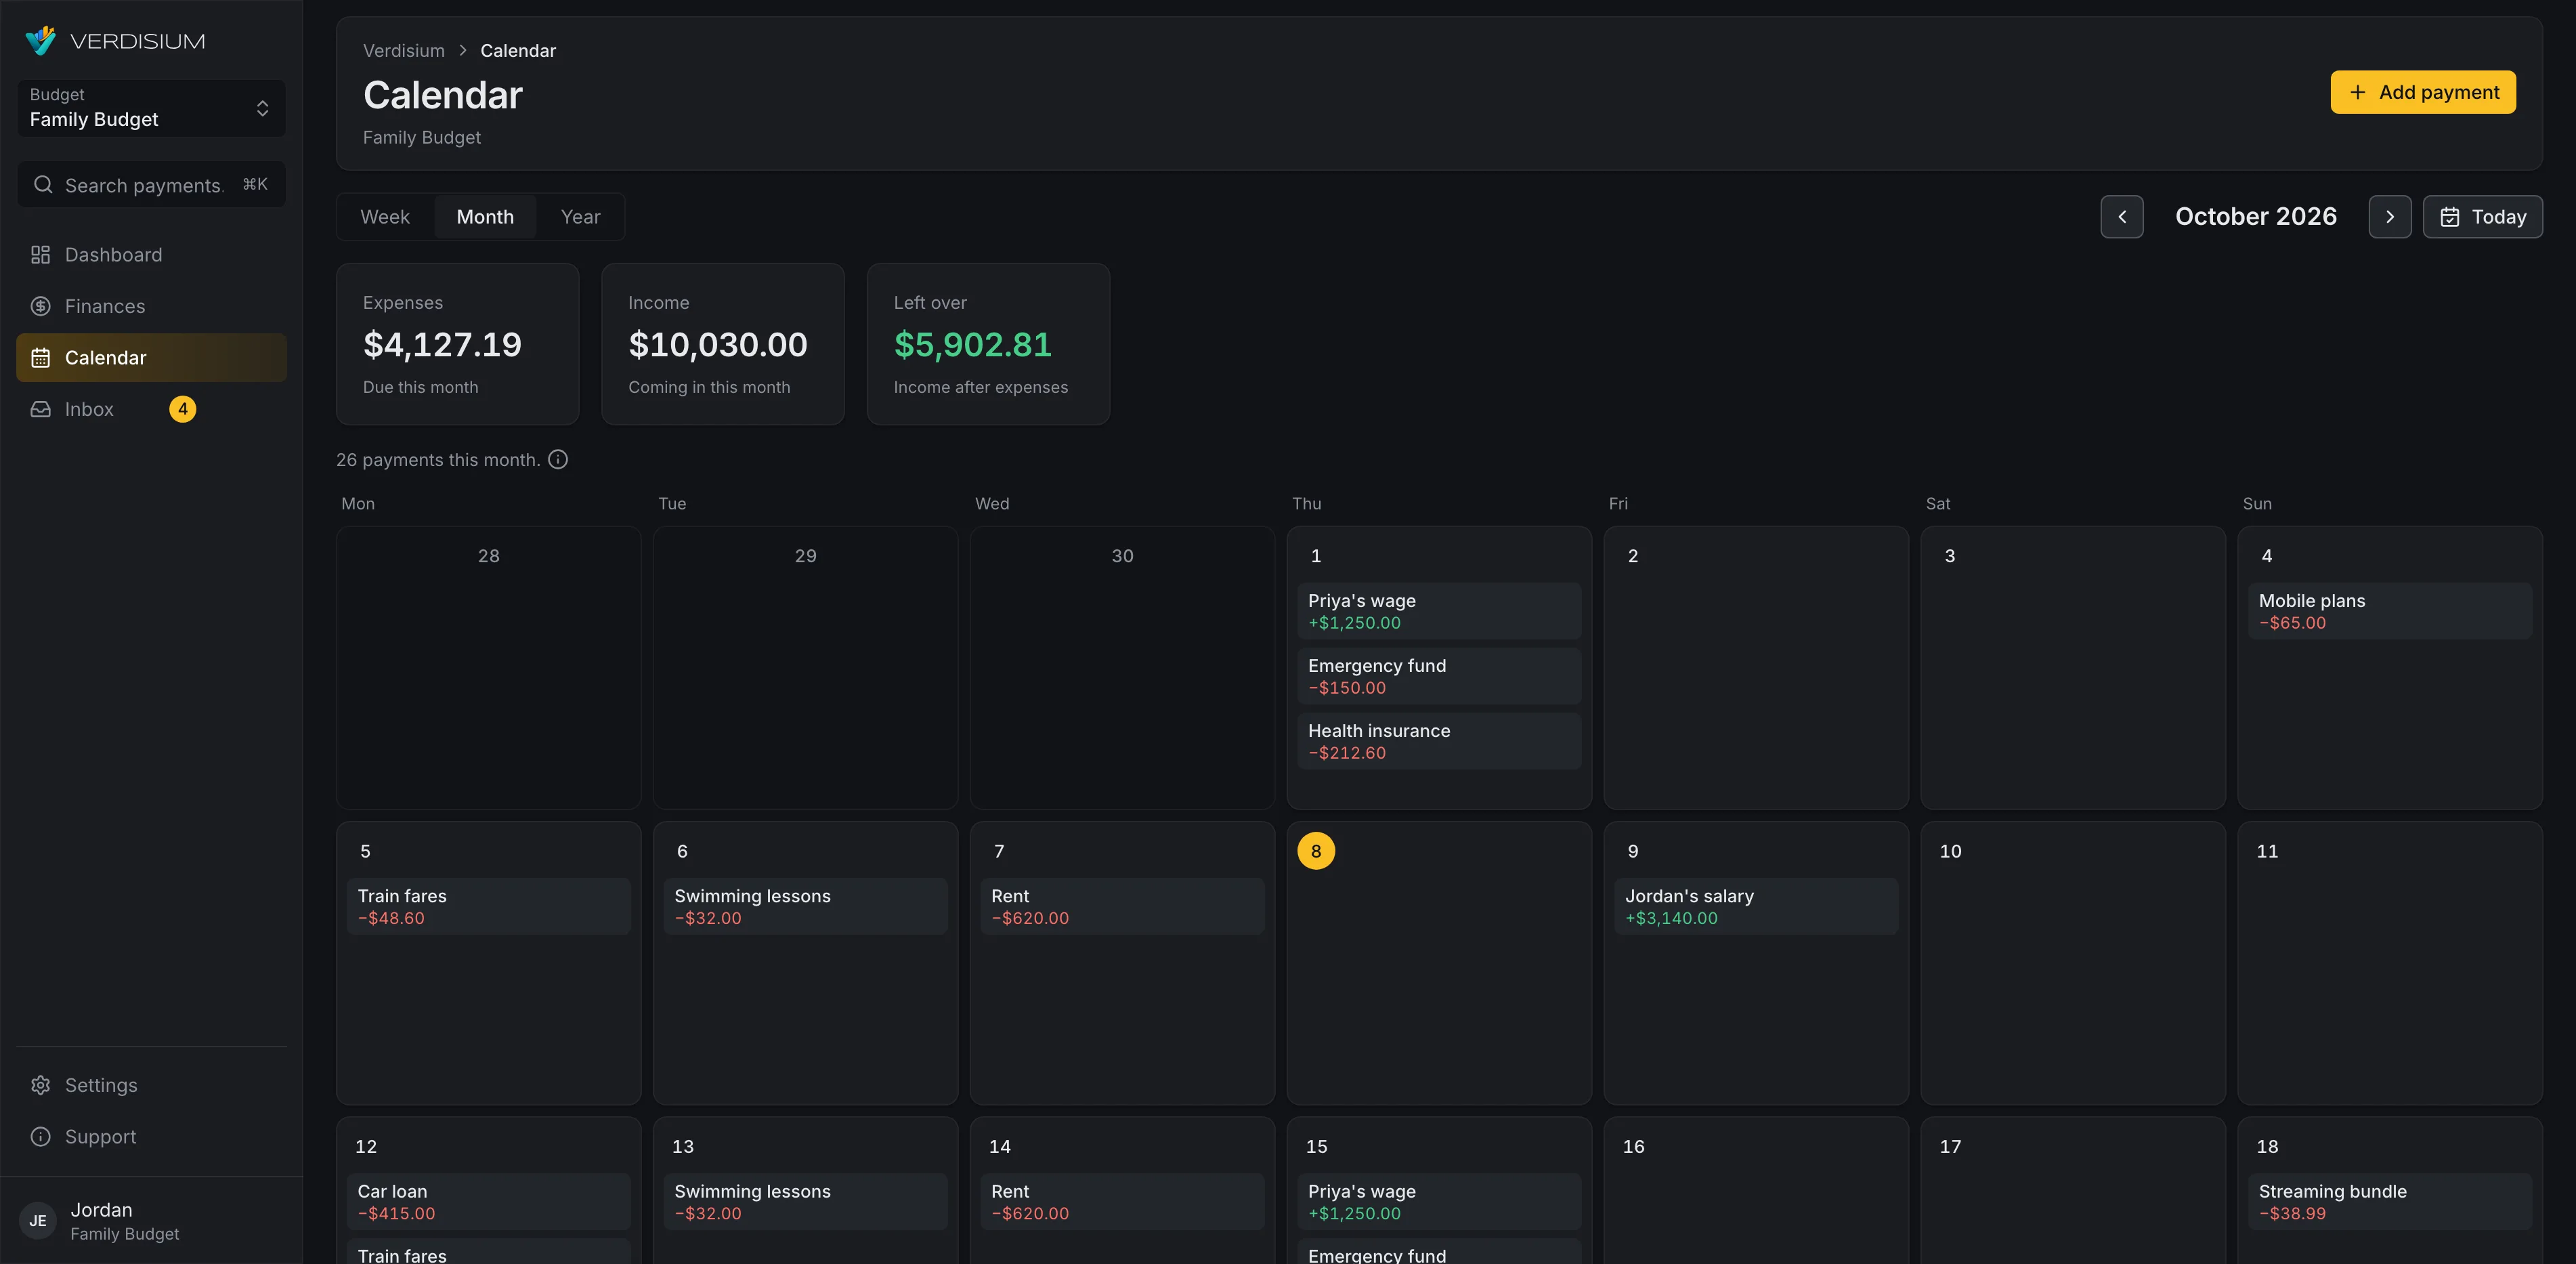Click the Left over $5,902.81 card
Screen dimensions: 2576x1264
[x=988, y=344]
